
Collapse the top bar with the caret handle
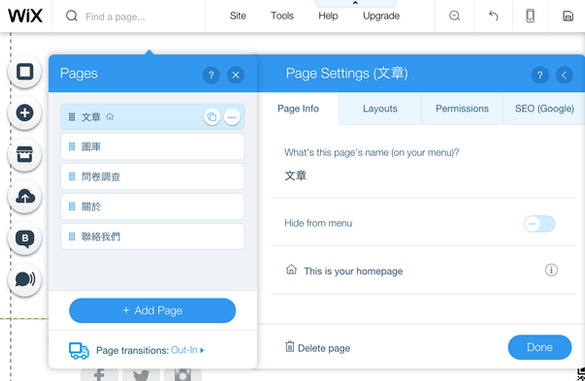[355, 3]
